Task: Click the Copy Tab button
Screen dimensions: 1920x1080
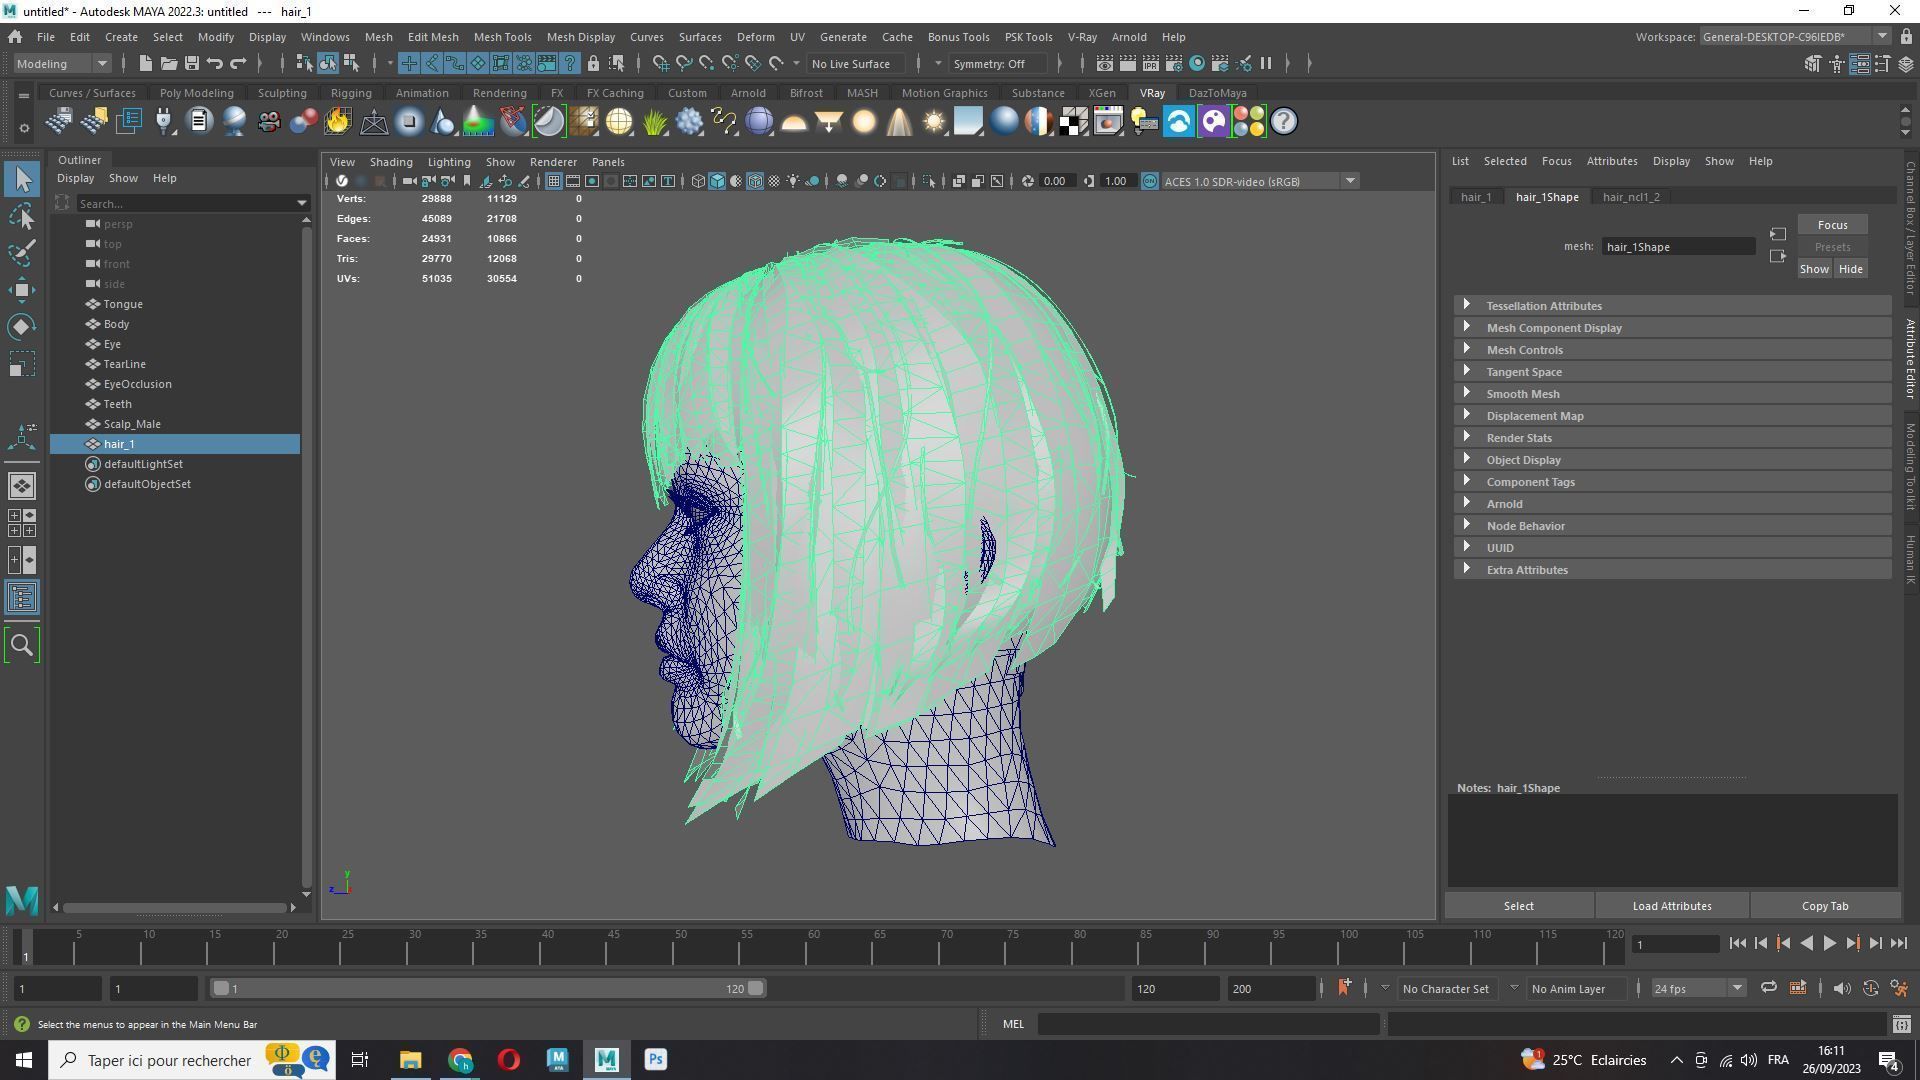Action: pos(1825,906)
